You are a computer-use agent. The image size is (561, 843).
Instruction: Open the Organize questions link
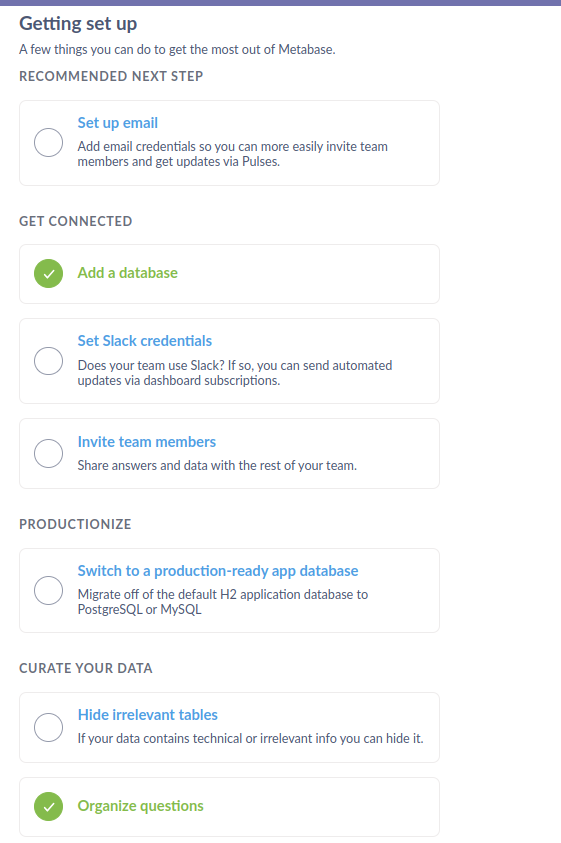(140, 806)
